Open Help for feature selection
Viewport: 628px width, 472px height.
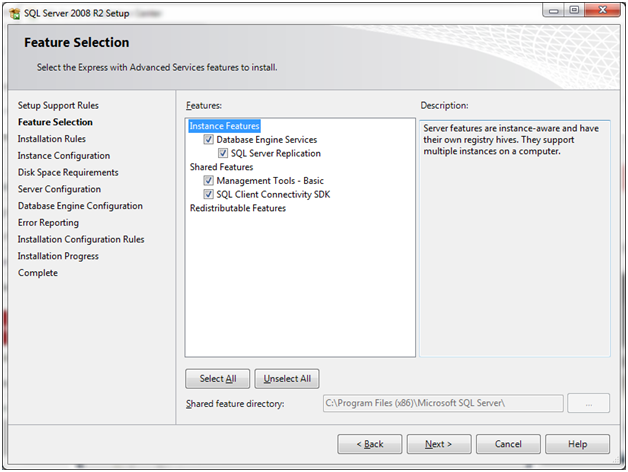[577, 444]
